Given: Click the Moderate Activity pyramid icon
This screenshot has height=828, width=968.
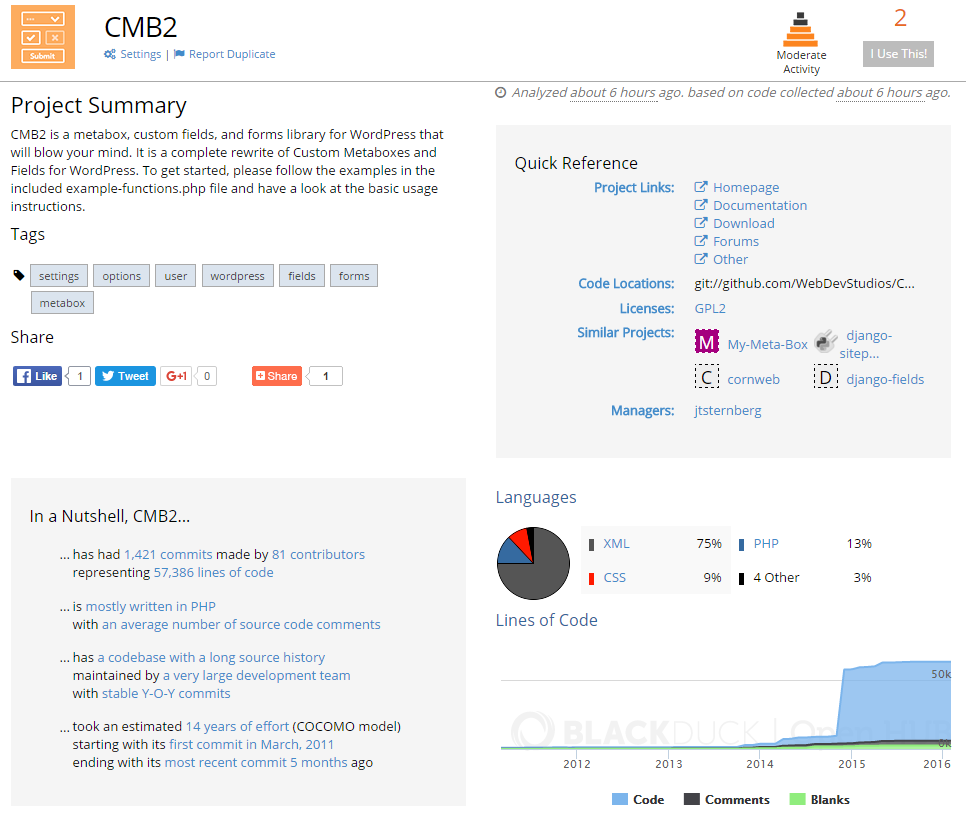Looking at the screenshot, I should point(800,29).
